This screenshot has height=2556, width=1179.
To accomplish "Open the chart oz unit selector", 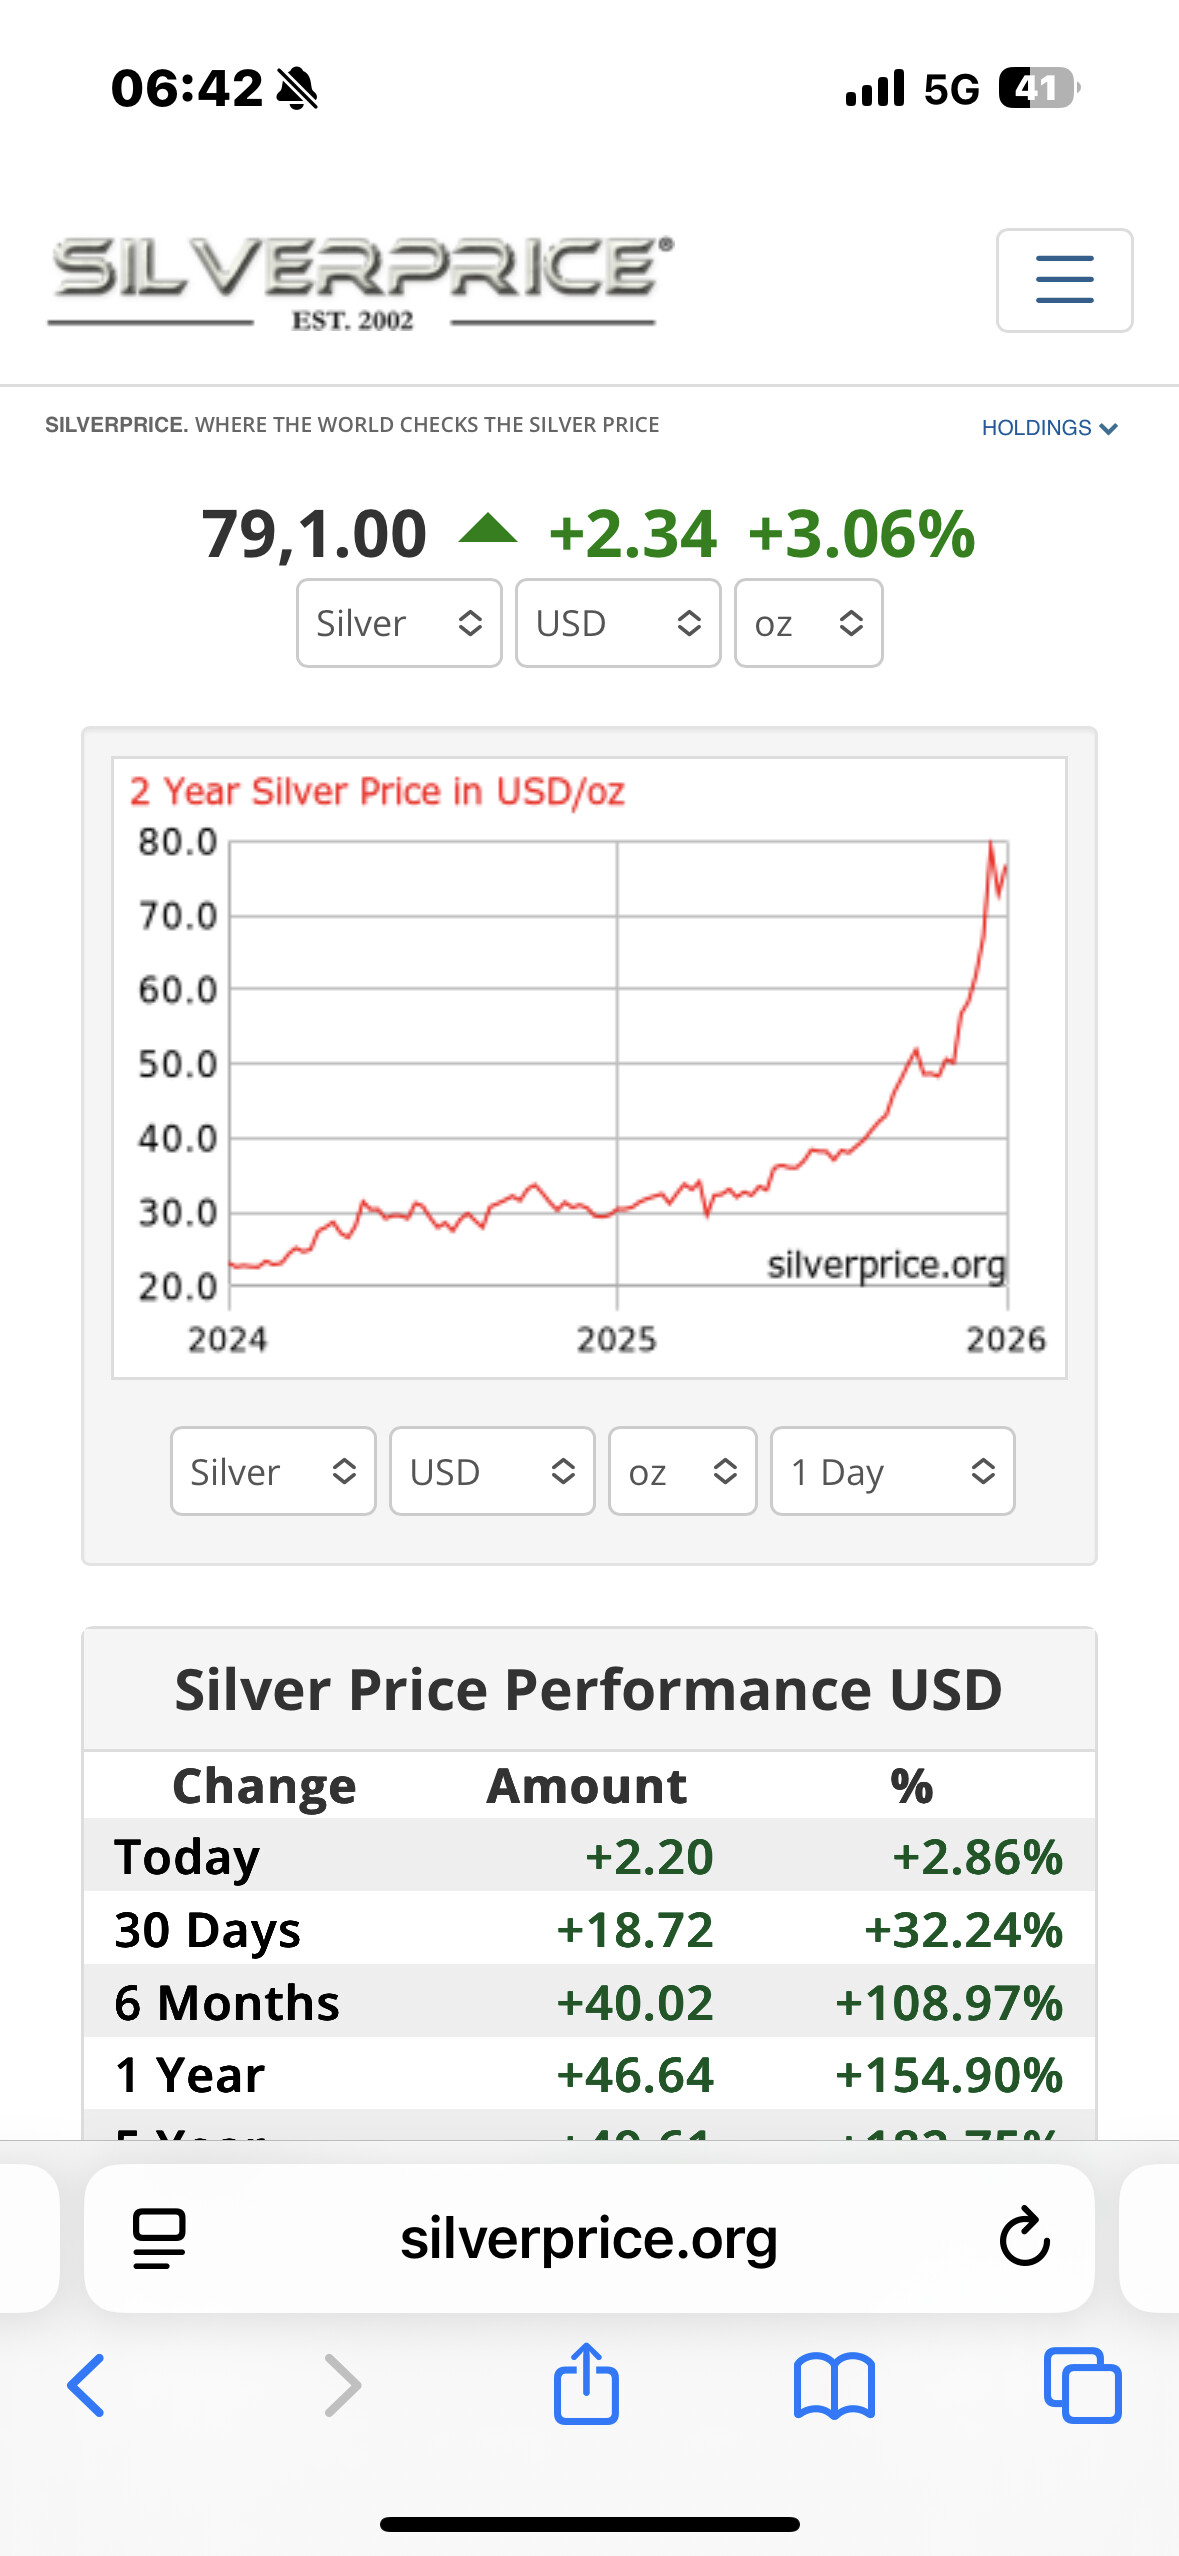I will [682, 1471].
